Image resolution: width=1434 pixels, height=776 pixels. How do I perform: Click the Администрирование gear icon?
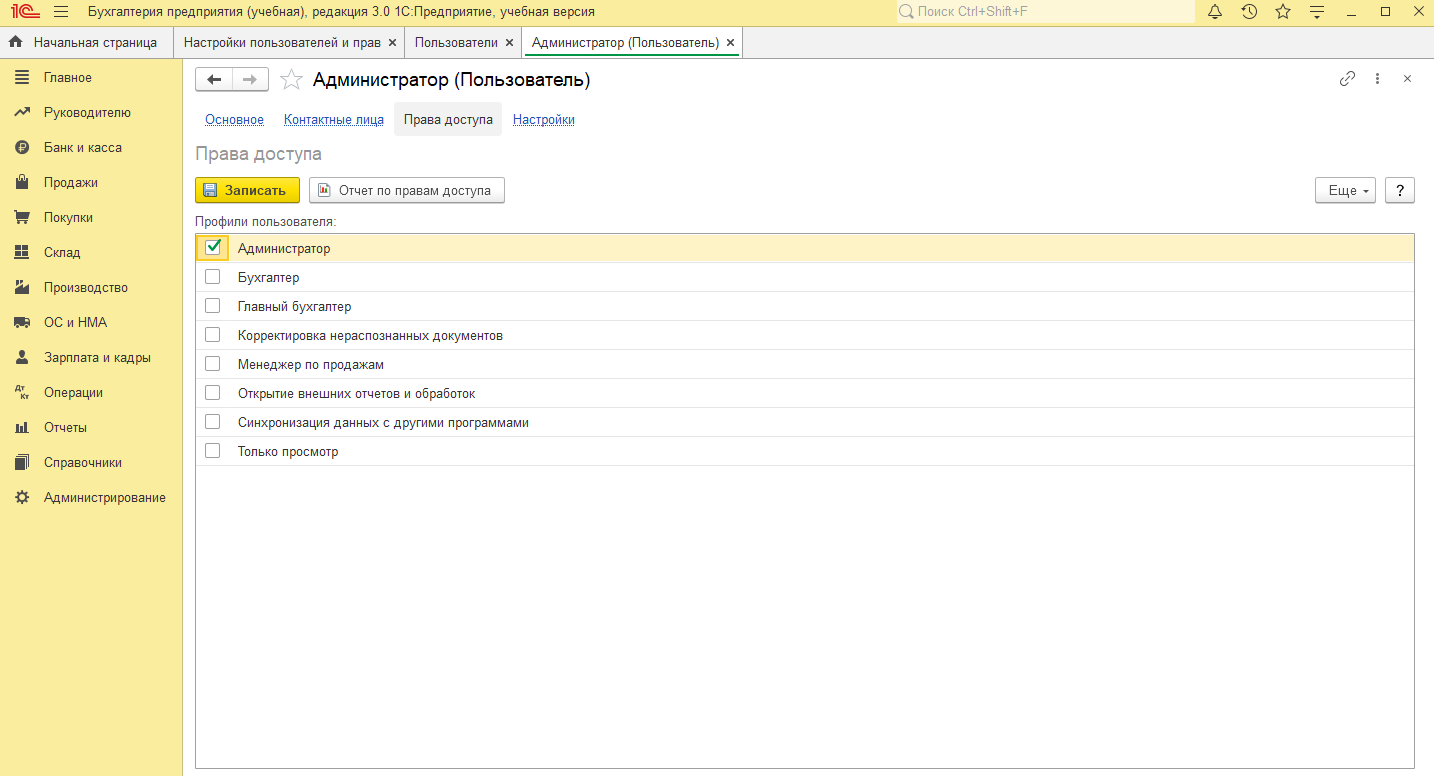[x=22, y=498]
